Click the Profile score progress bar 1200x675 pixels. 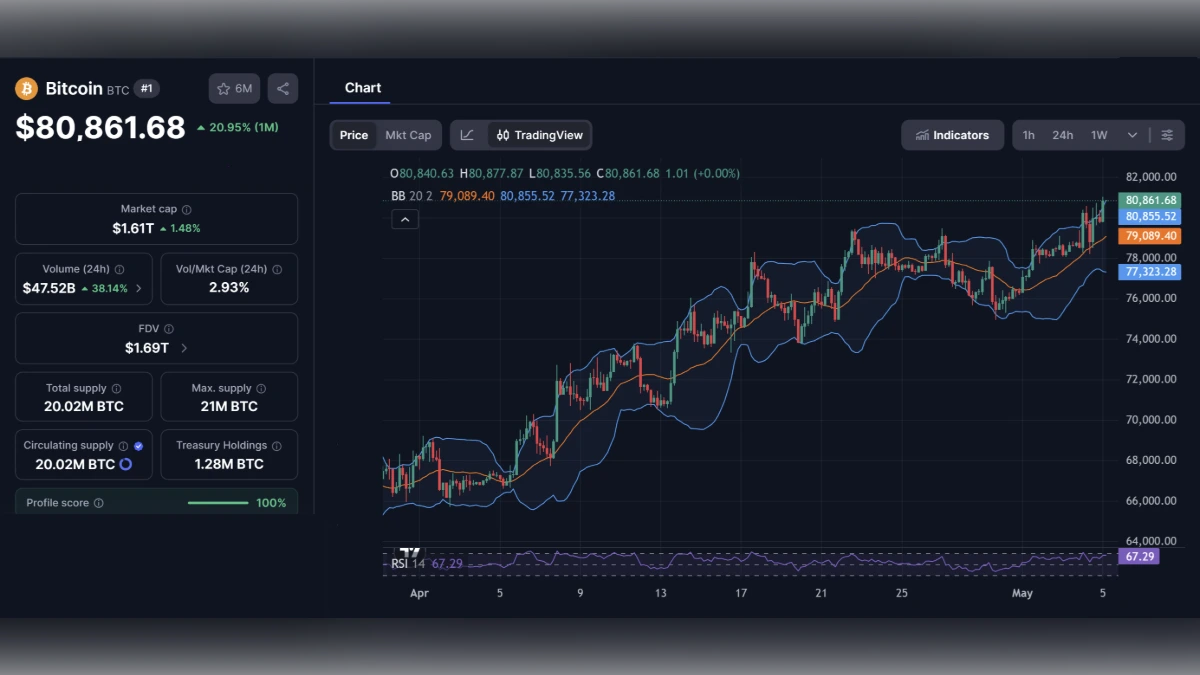218,503
